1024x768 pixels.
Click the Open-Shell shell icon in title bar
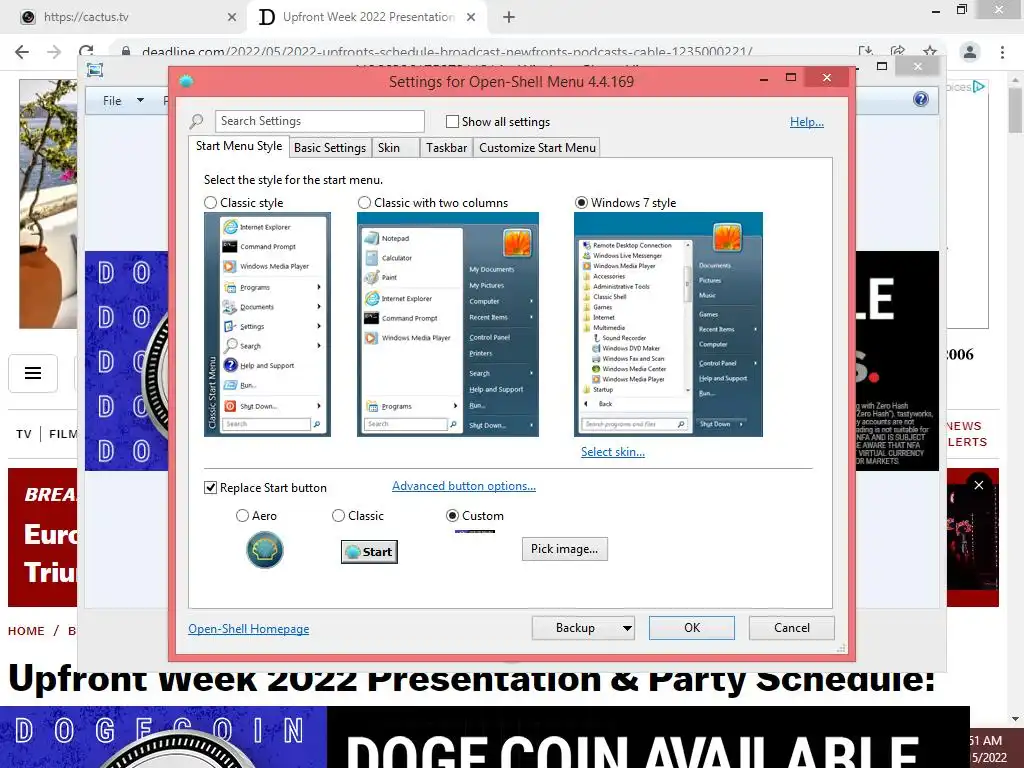(186, 81)
